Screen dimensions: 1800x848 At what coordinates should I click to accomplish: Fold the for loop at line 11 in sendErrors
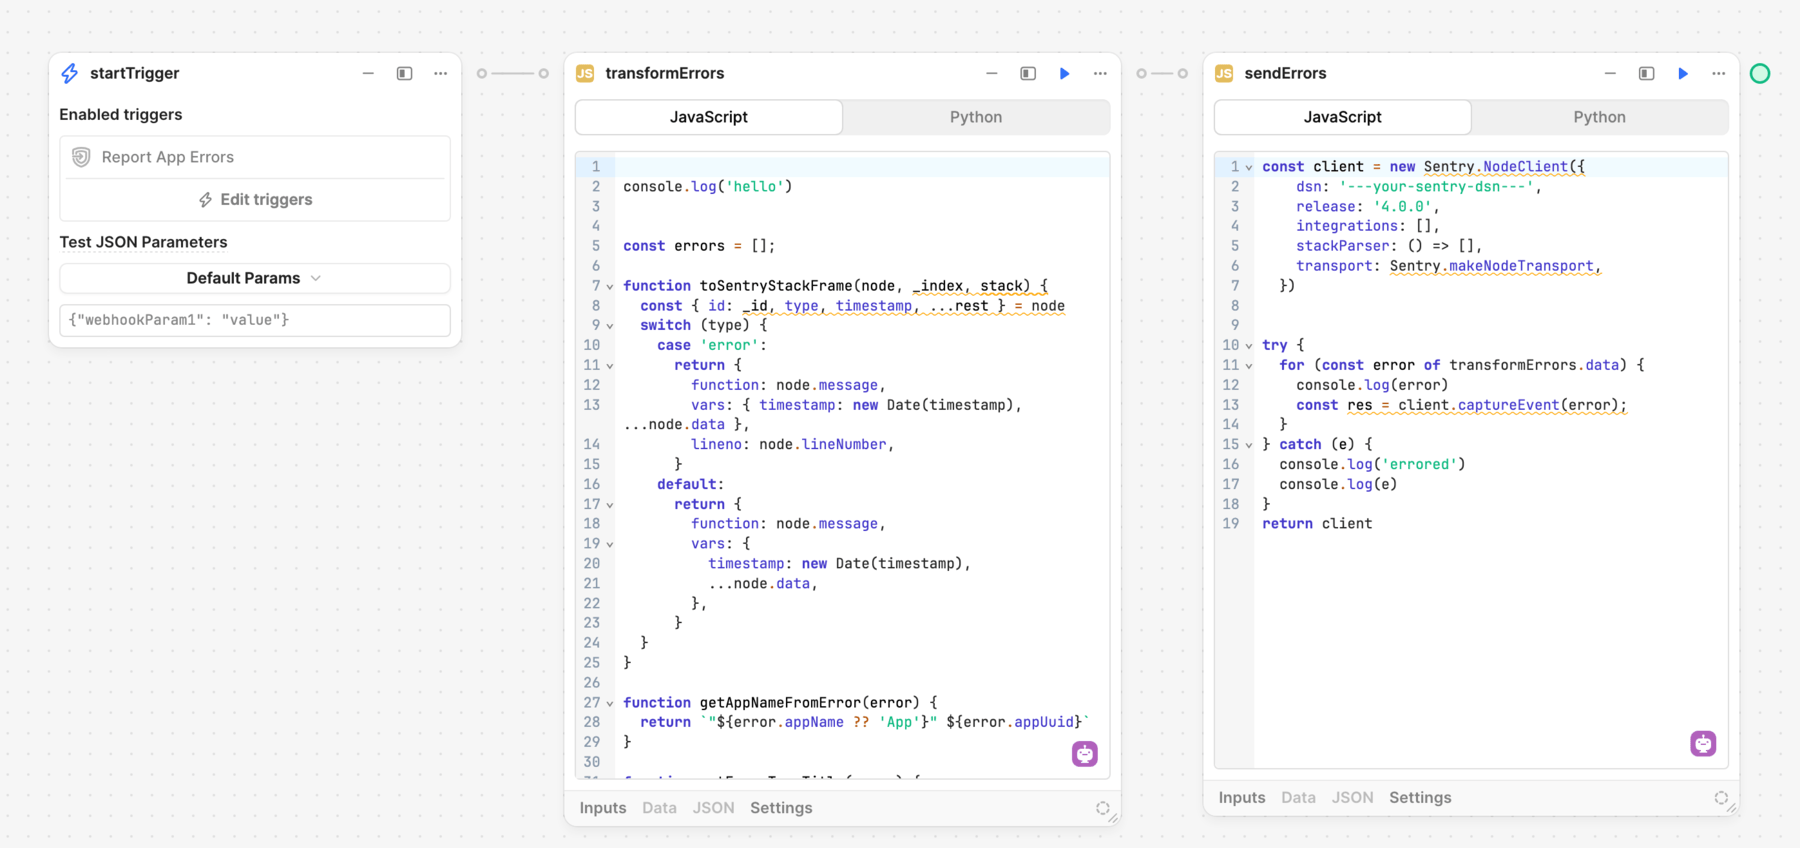point(1249,366)
